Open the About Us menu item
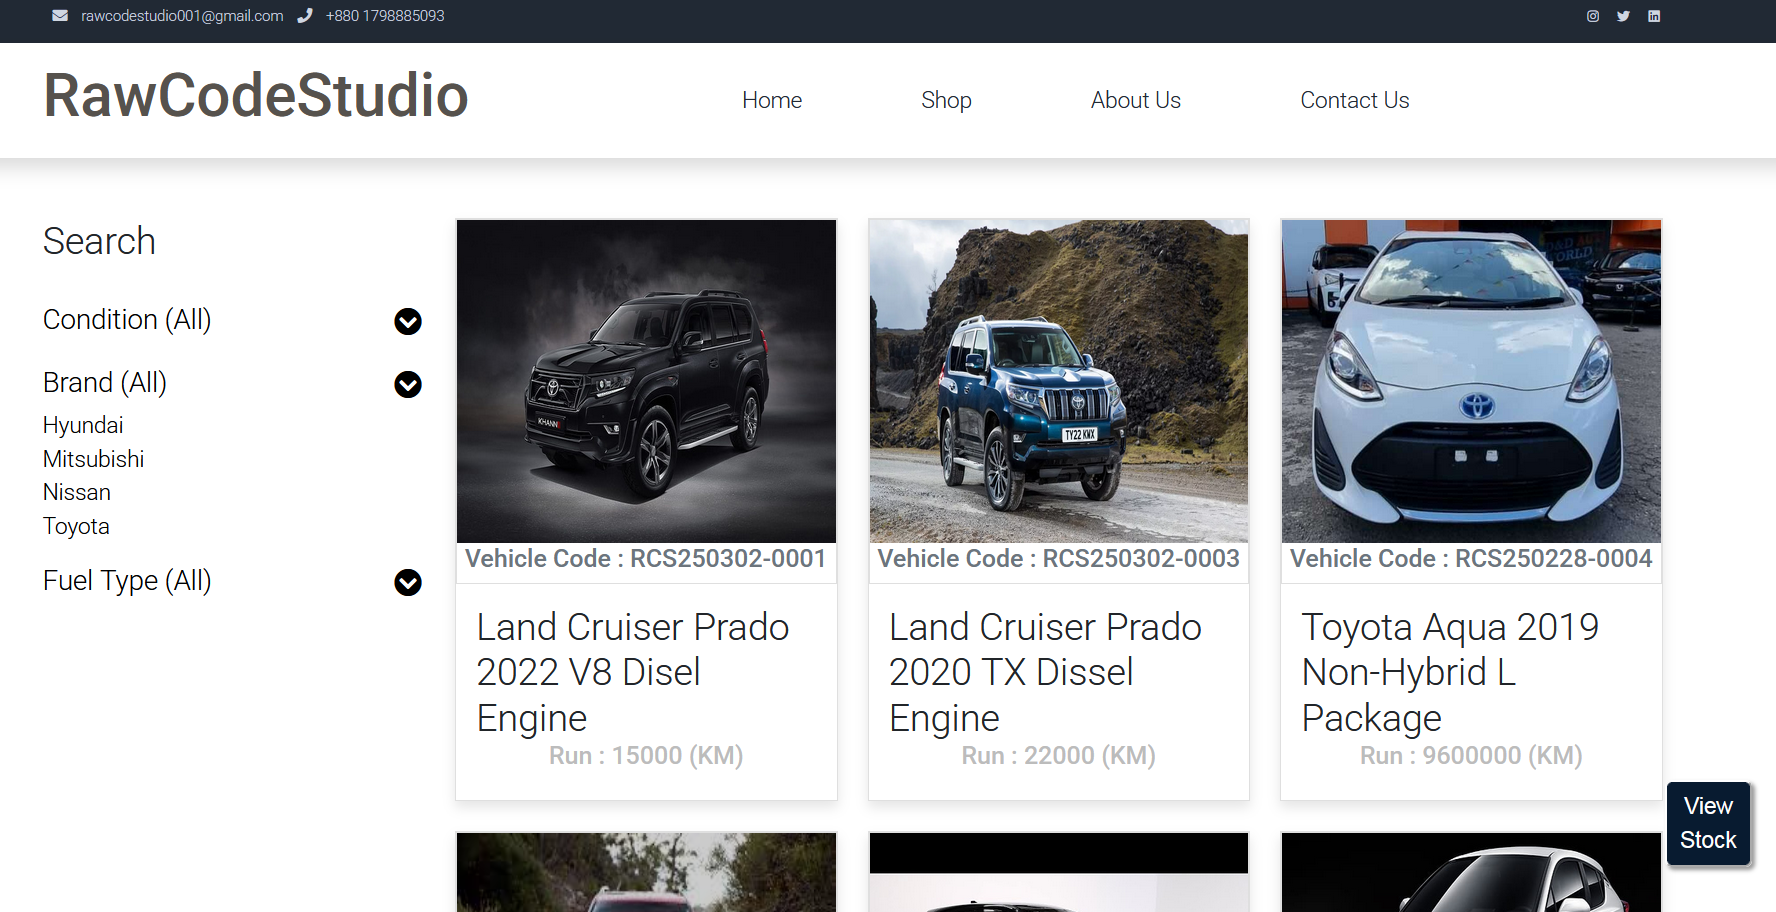 [1136, 100]
